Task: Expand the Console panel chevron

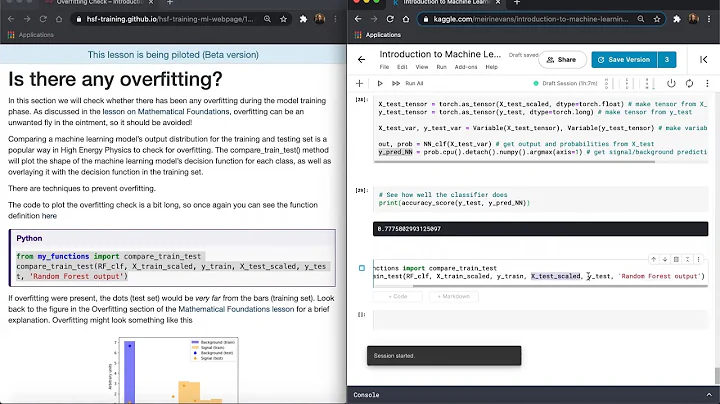Action: point(709,395)
